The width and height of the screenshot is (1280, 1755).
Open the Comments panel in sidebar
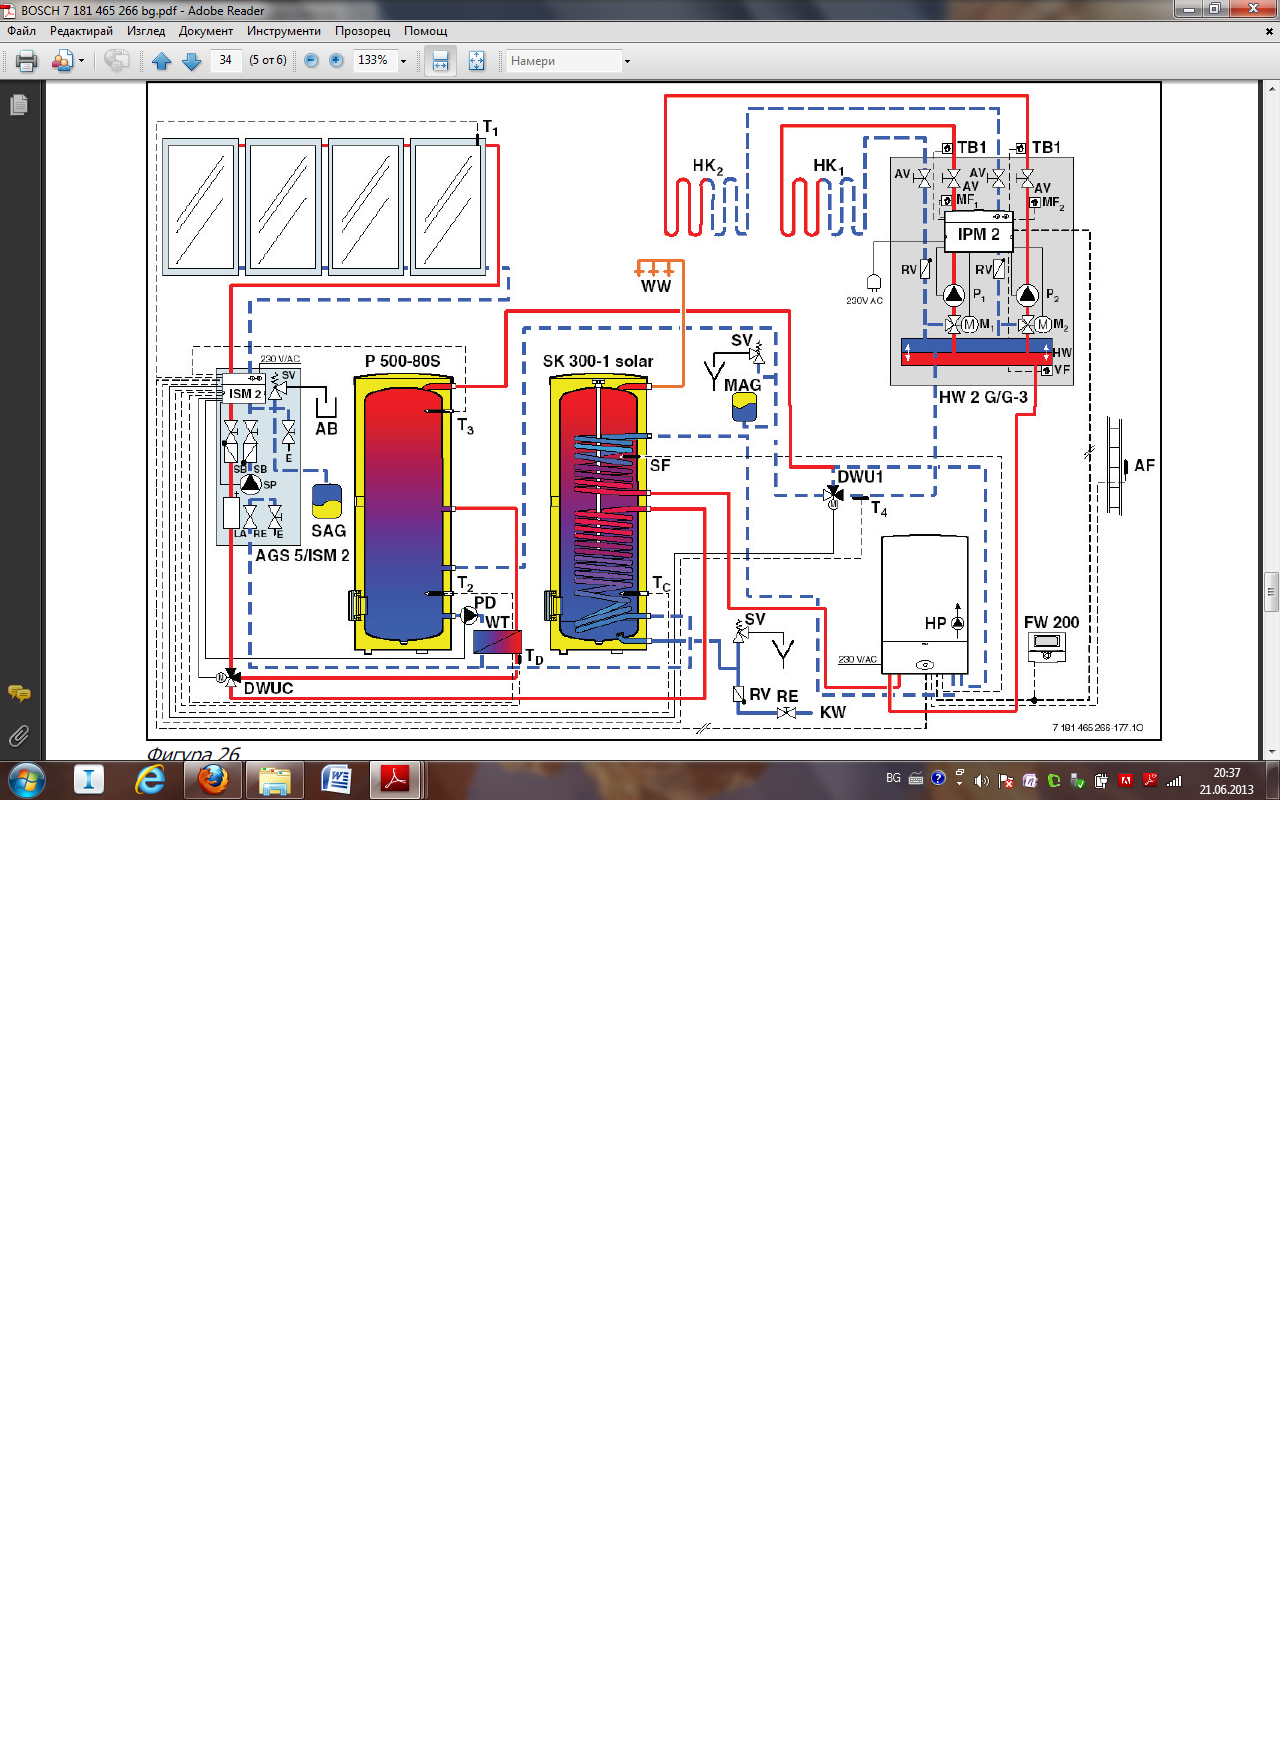[19, 693]
